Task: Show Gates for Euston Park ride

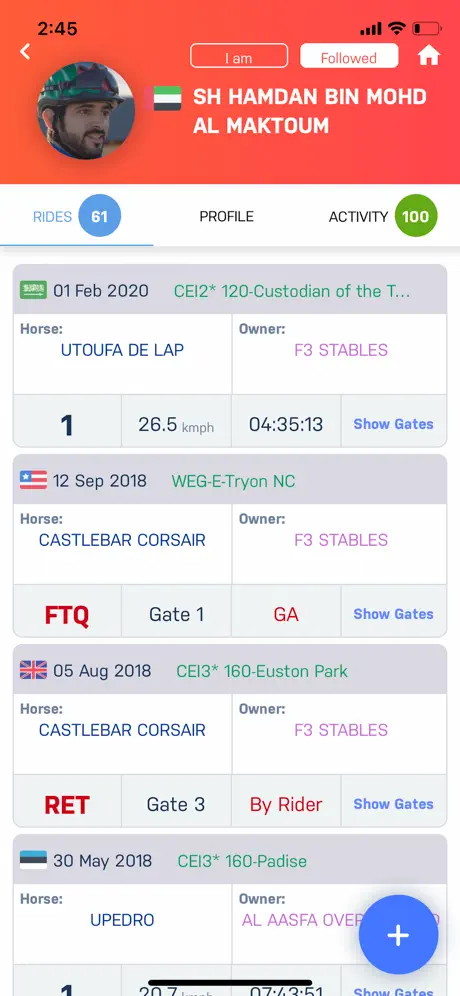Action: [x=393, y=804]
